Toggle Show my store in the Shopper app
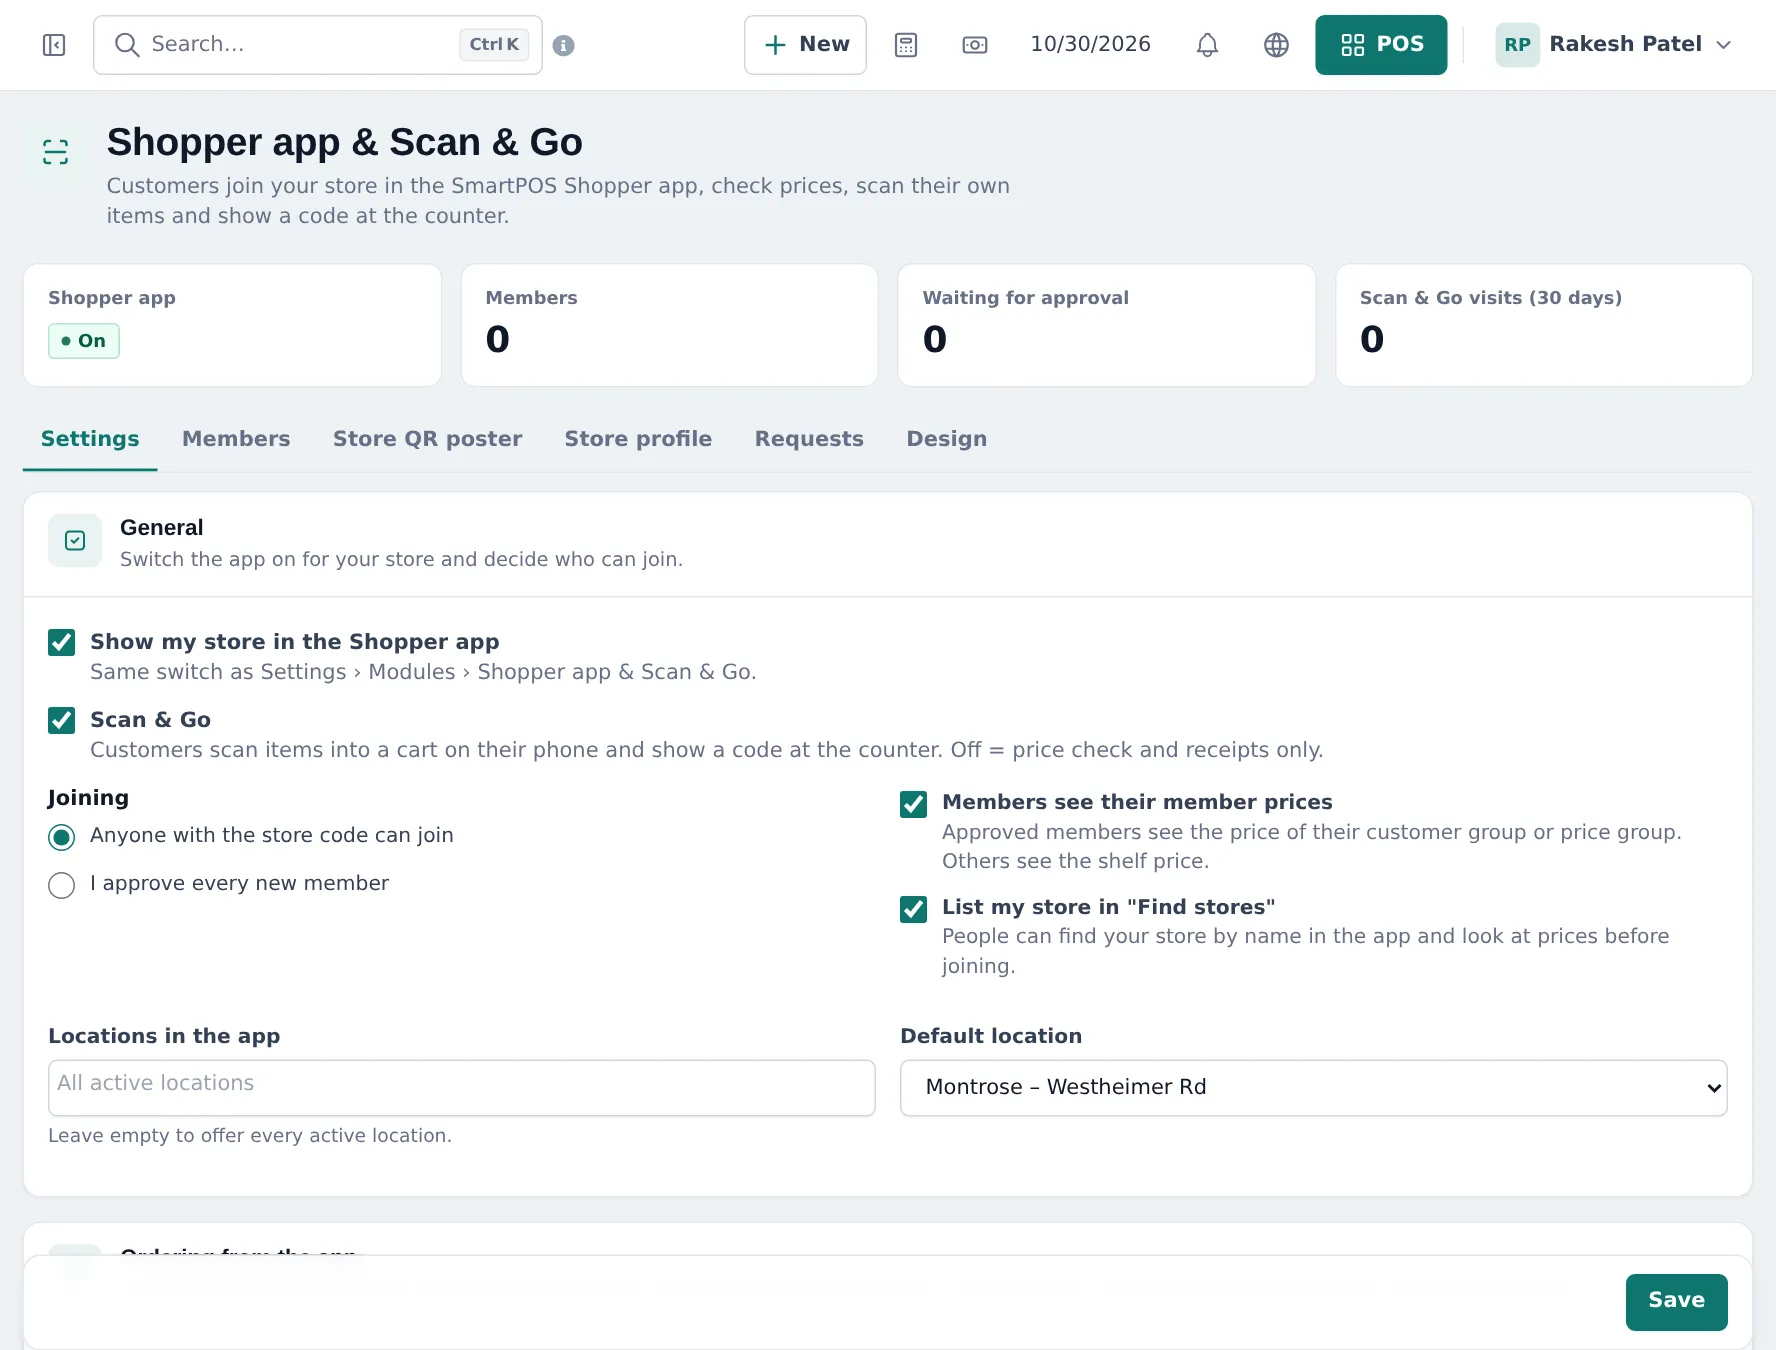This screenshot has width=1776, height=1350. (x=62, y=642)
